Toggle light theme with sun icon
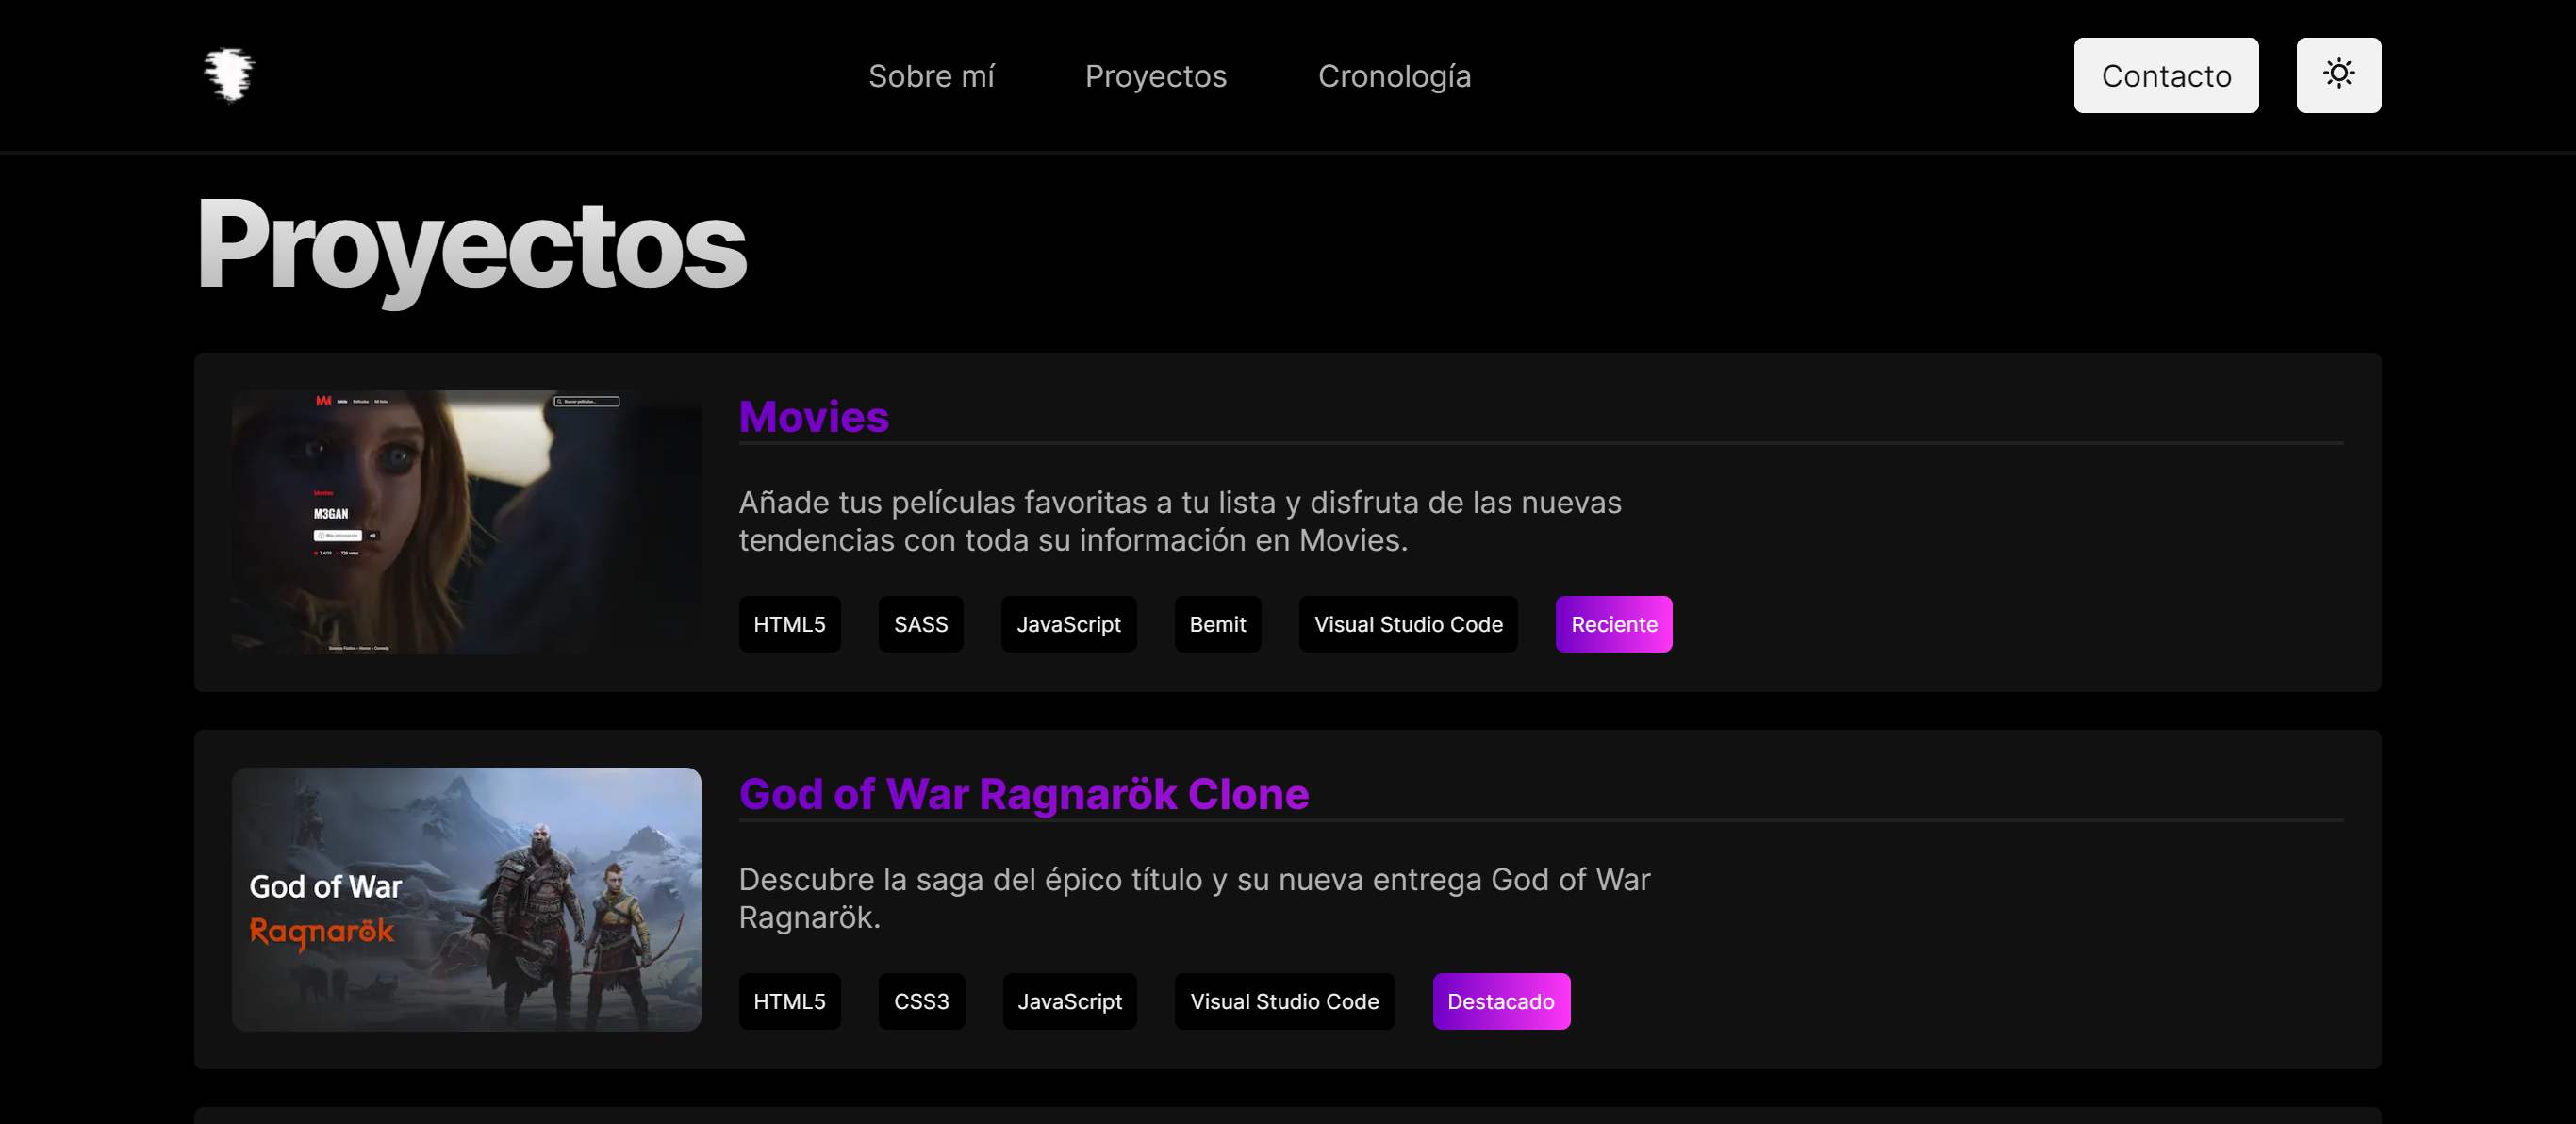 pyautogui.click(x=2337, y=75)
